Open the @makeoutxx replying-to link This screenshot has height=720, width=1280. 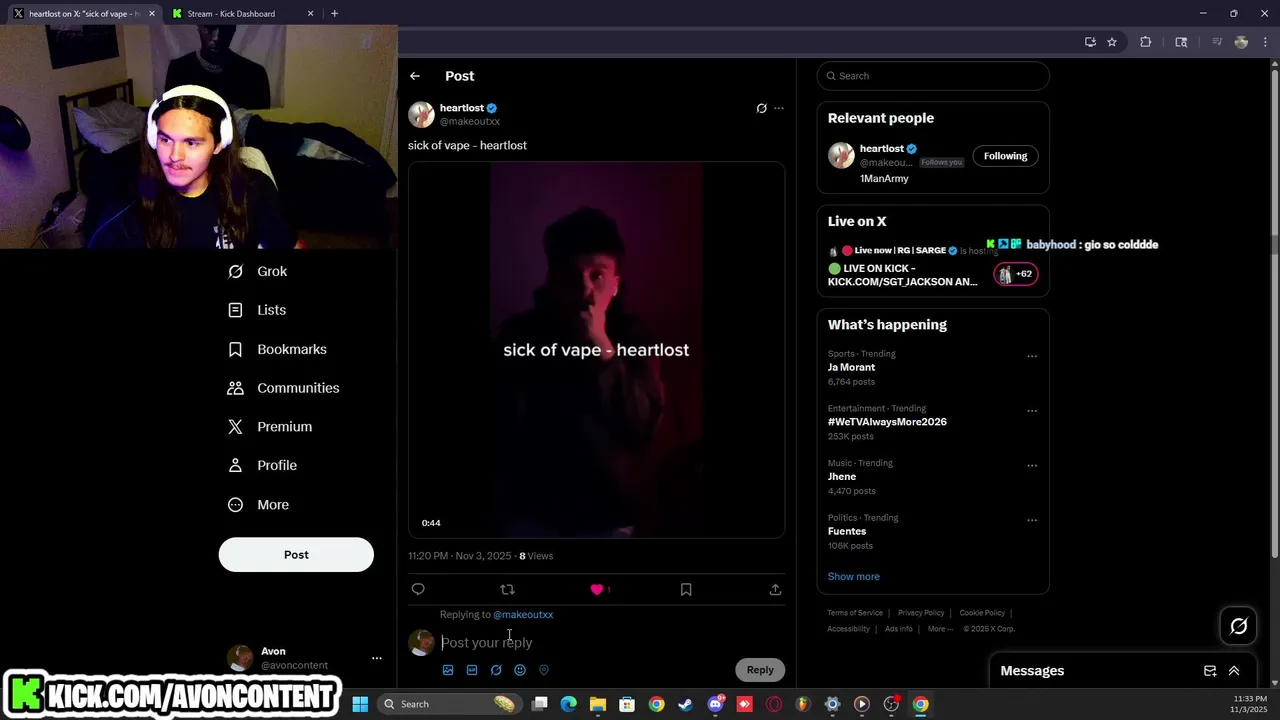coord(523,614)
